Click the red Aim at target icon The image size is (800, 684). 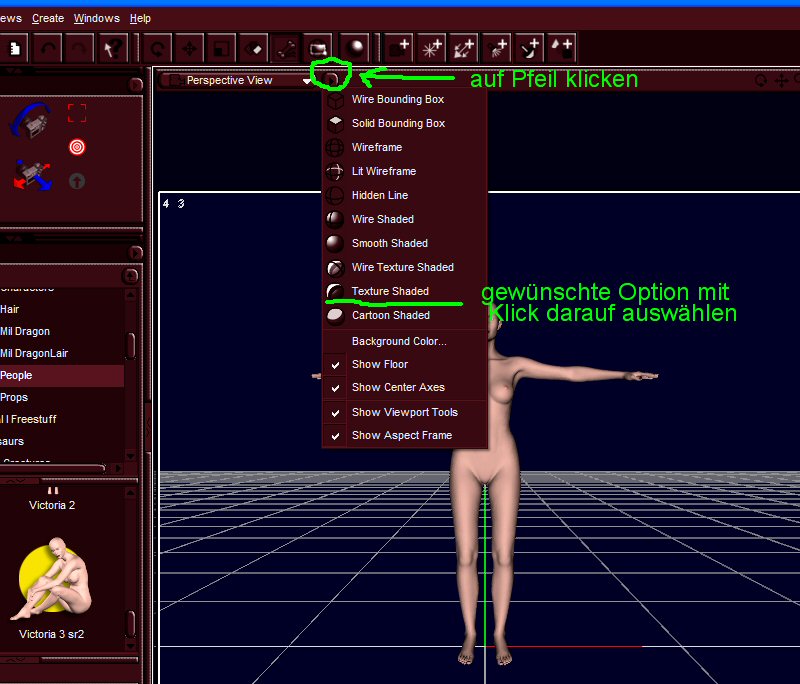pos(77,147)
